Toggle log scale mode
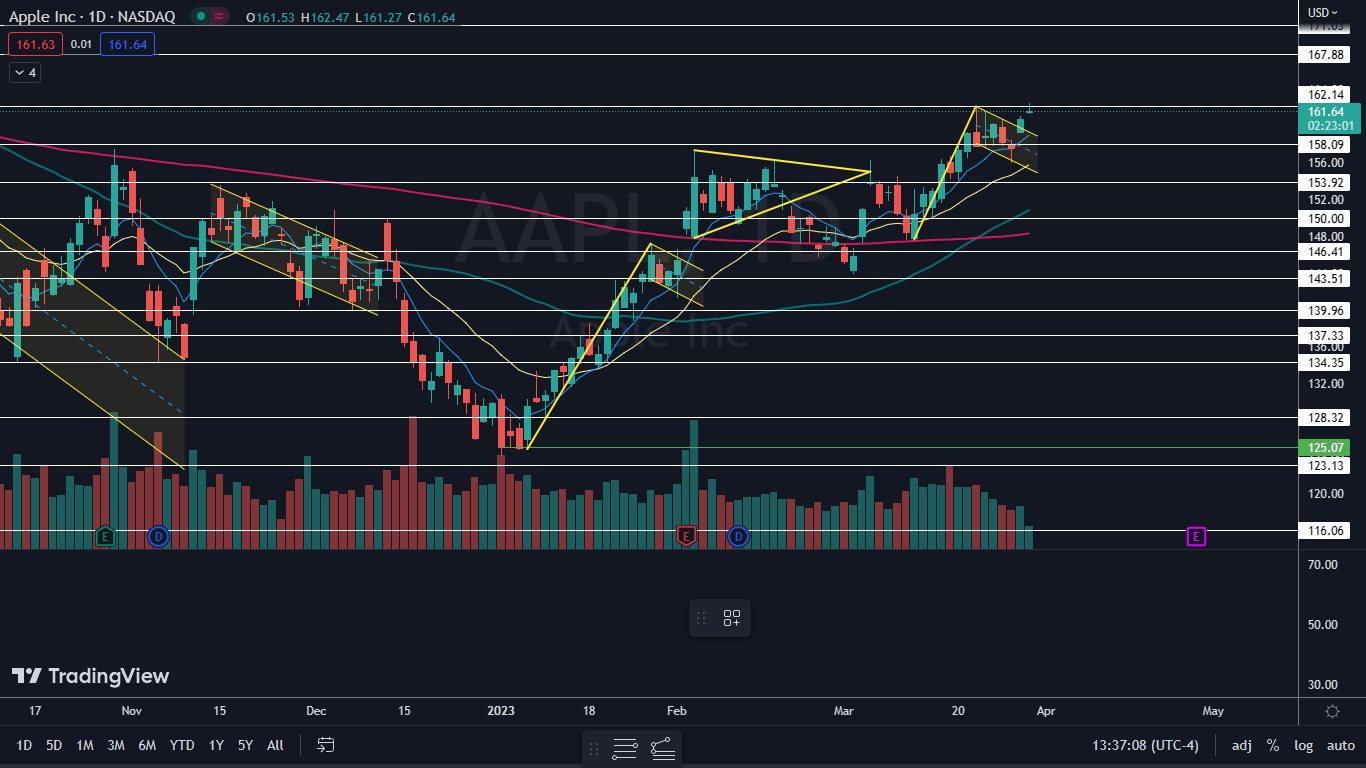This screenshot has width=1366, height=768. pos(1304,745)
